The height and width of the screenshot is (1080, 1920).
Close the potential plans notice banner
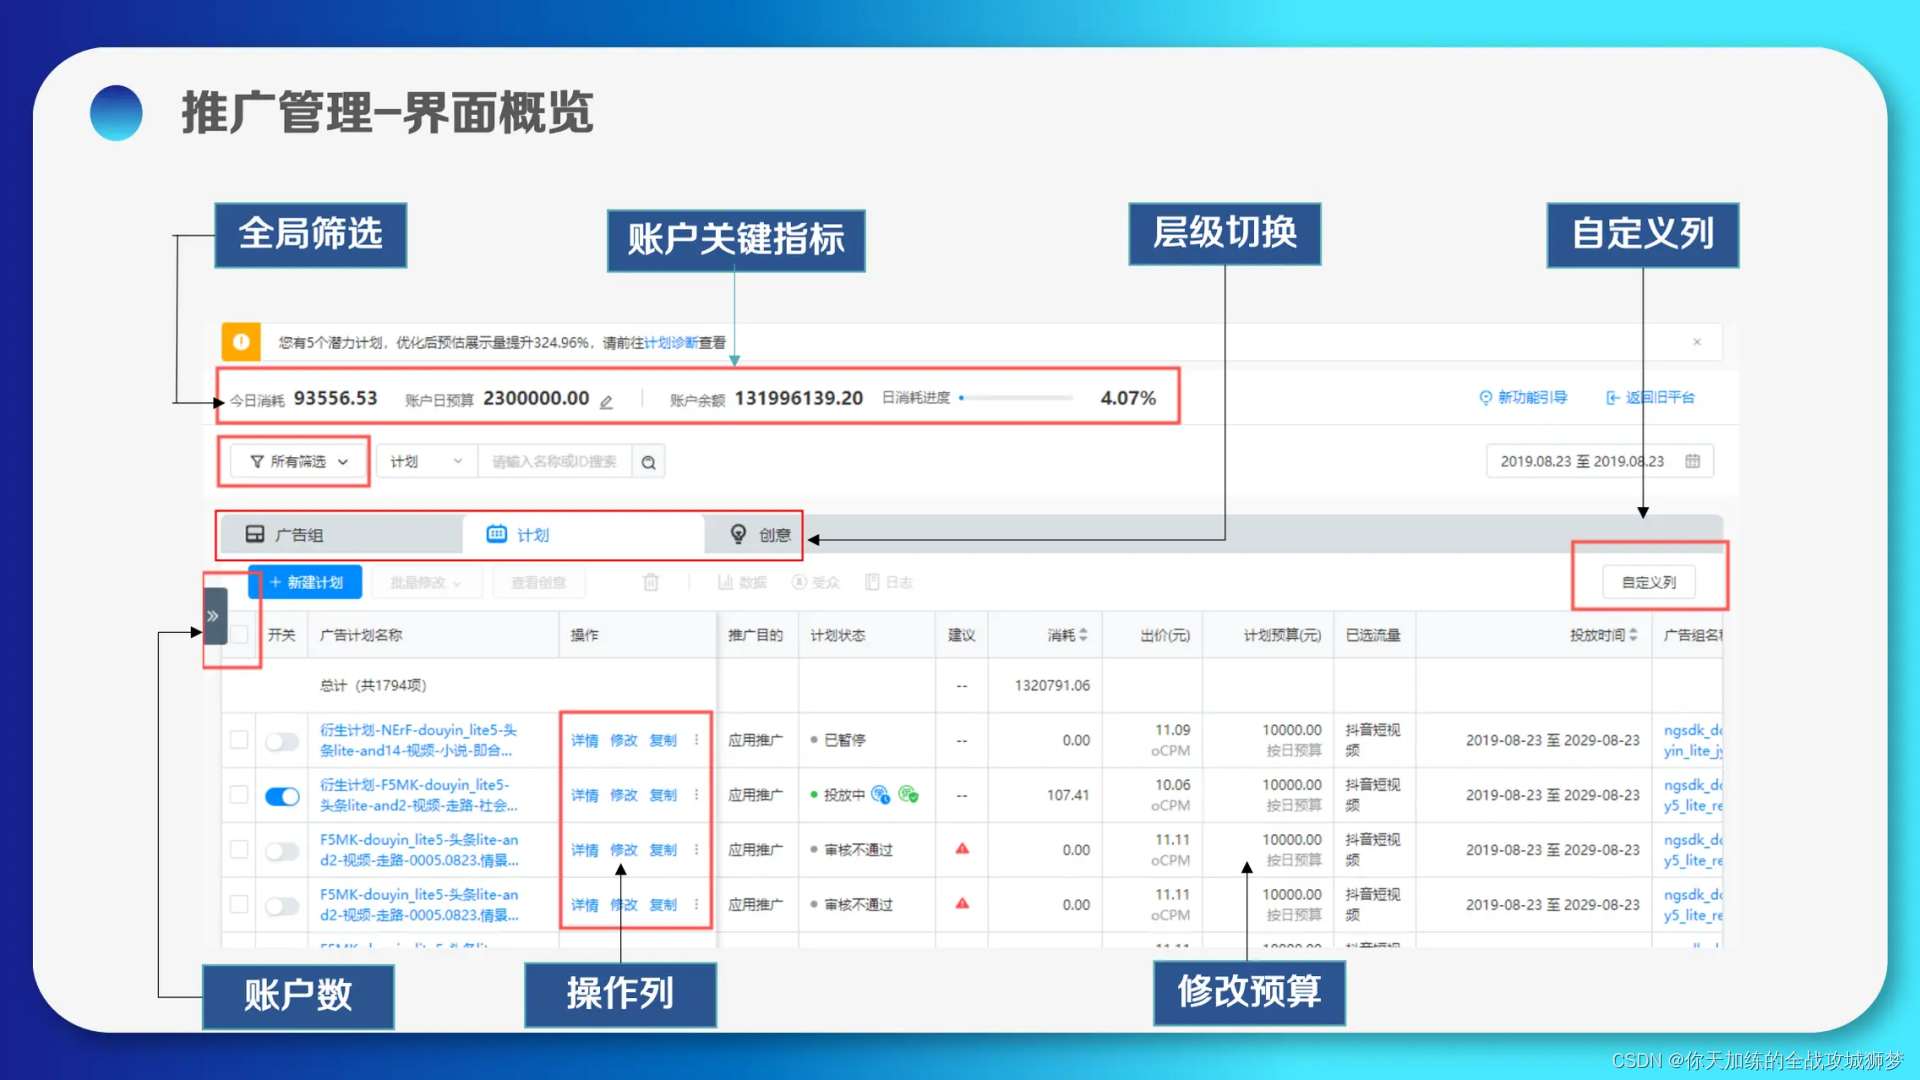click(x=1697, y=342)
